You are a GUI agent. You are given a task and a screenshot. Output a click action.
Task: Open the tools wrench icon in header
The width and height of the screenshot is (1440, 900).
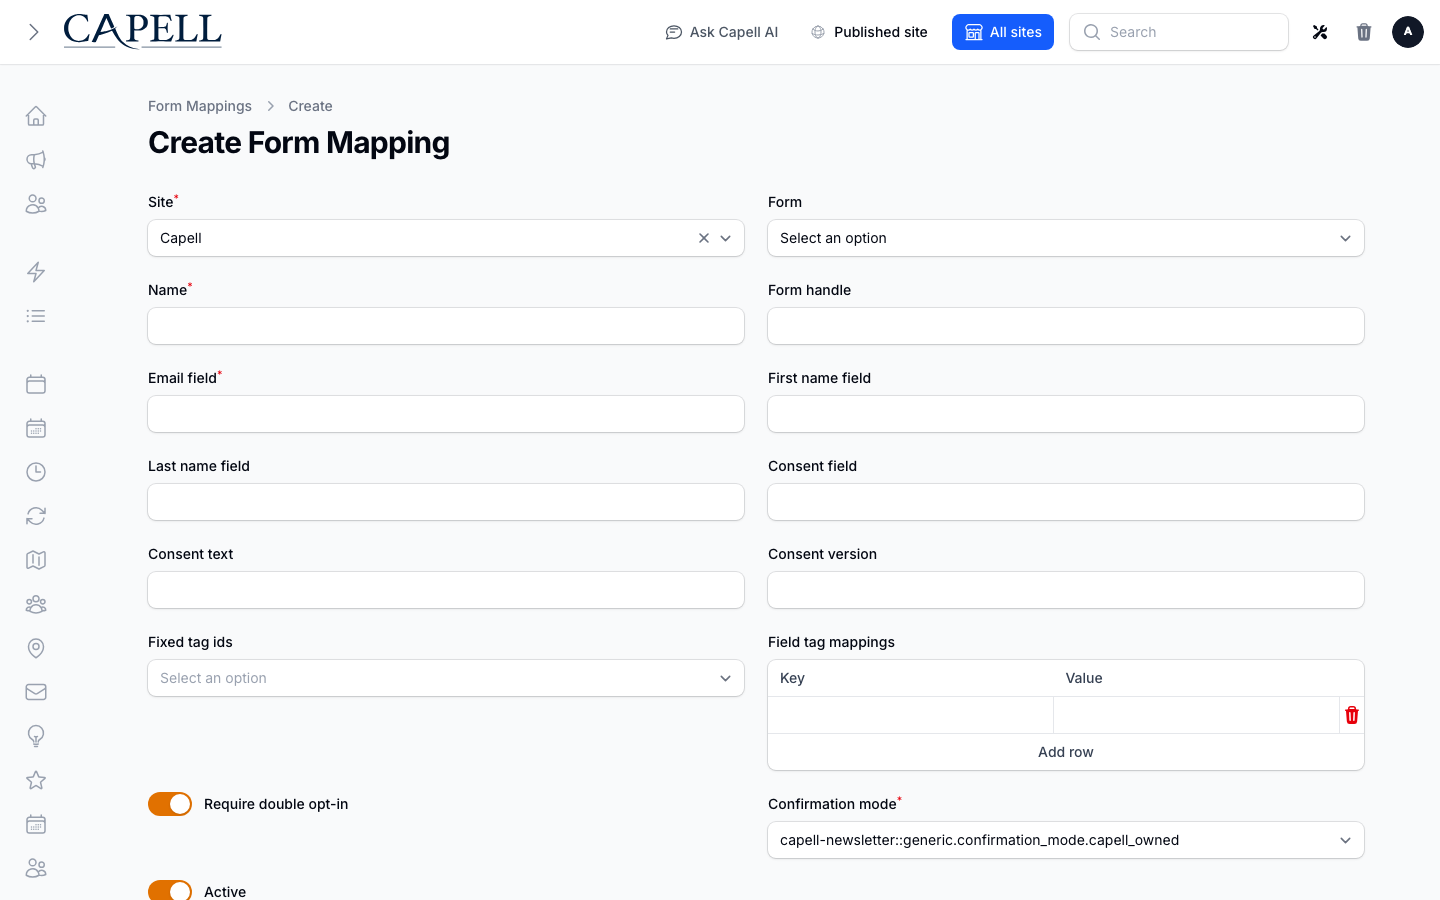click(x=1320, y=32)
